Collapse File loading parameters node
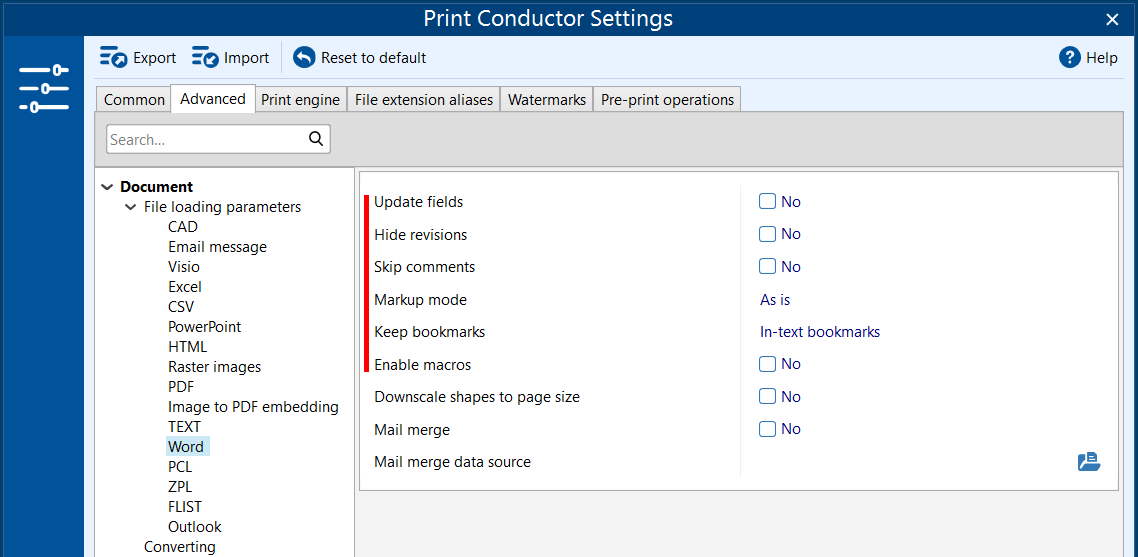Image resolution: width=1138 pixels, height=557 pixels. click(131, 207)
